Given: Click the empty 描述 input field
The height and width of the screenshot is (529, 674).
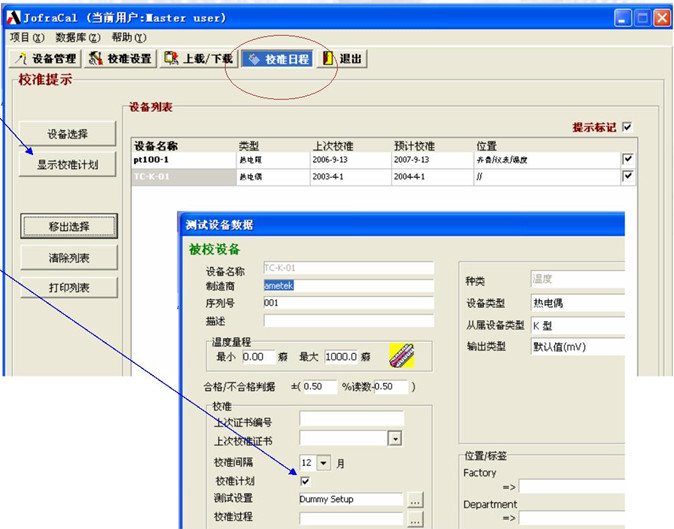Looking at the screenshot, I should pyautogui.click(x=349, y=321).
